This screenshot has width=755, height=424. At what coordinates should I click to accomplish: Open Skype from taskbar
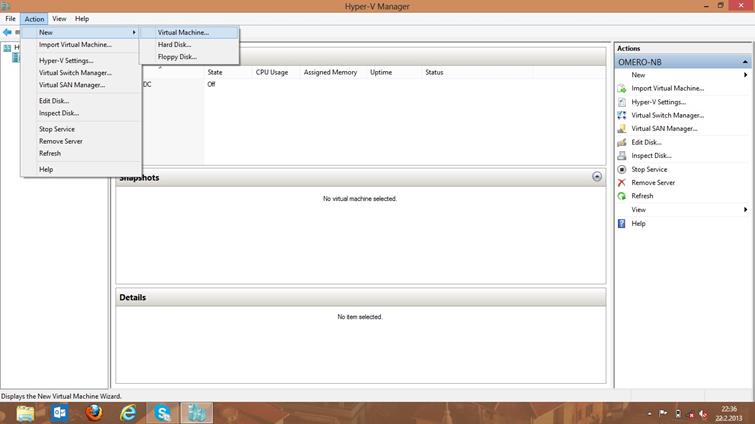[x=163, y=413]
